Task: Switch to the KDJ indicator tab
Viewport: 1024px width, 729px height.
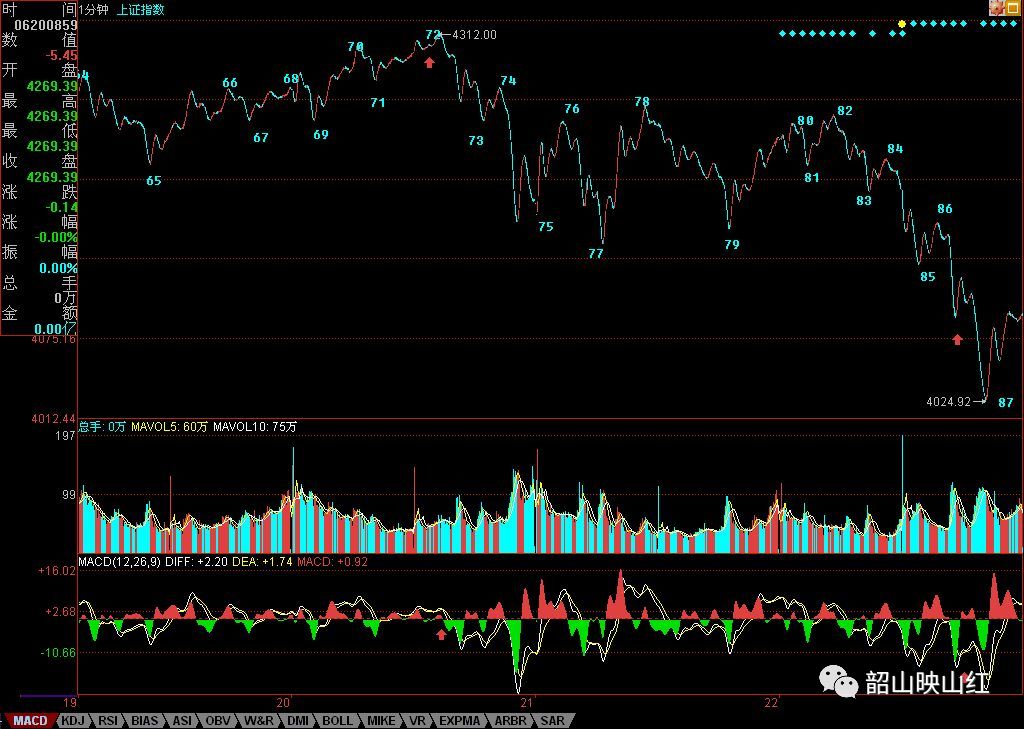Action: pos(72,721)
